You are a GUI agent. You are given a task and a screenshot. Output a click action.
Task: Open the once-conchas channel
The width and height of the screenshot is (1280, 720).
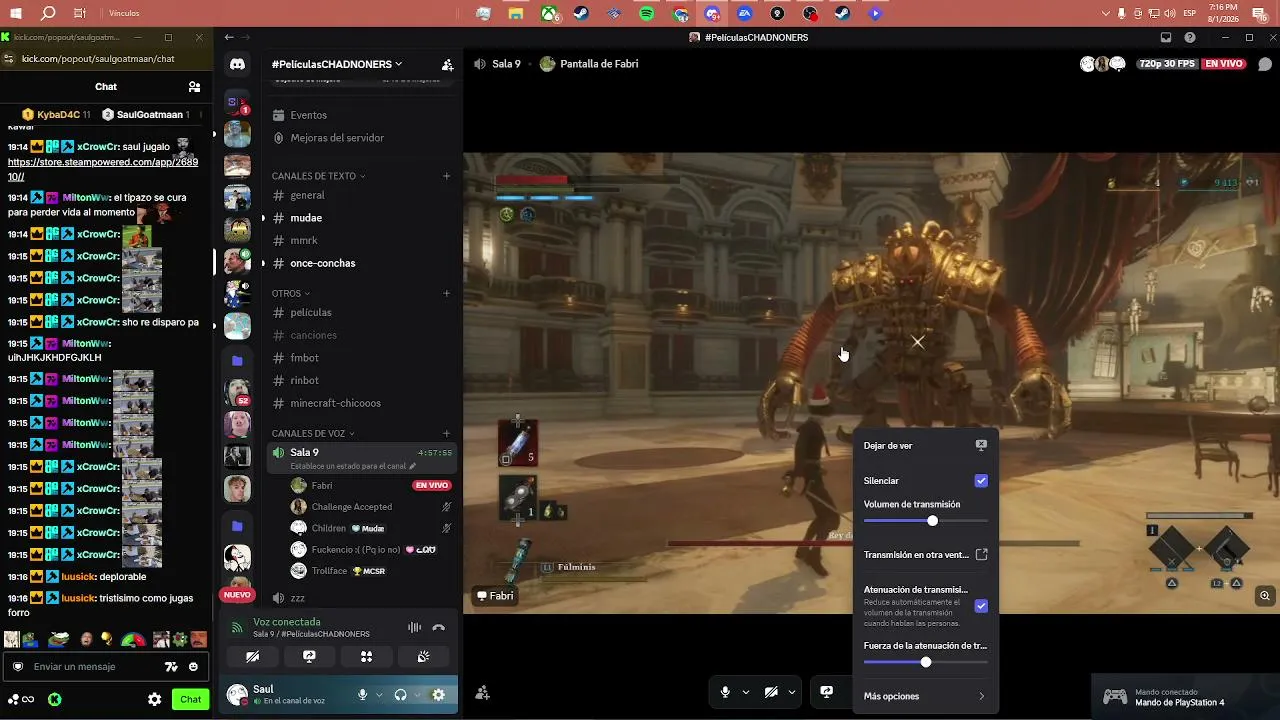(x=360, y=264)
